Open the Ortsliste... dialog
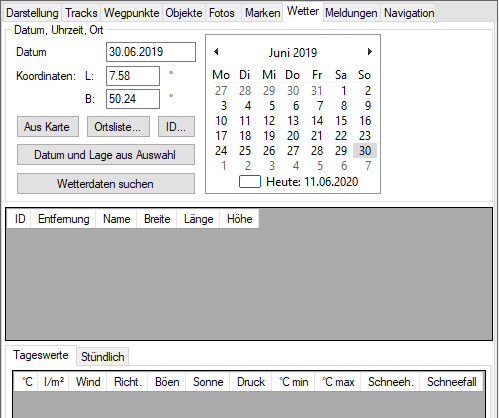499x418 pixels. point(118,127)
